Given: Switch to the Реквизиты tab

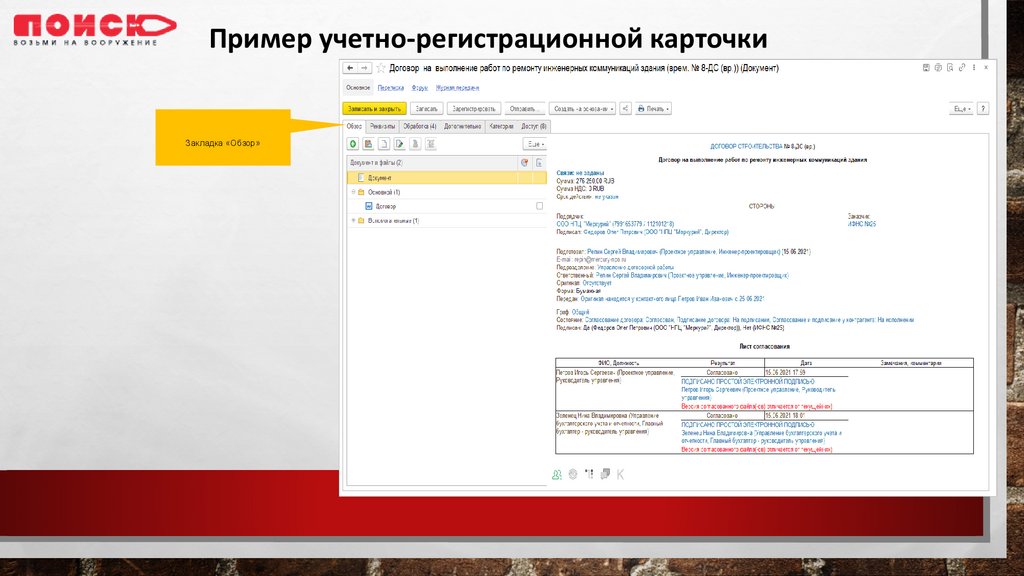Looking at the screenshot, I should tap(382, 126).
